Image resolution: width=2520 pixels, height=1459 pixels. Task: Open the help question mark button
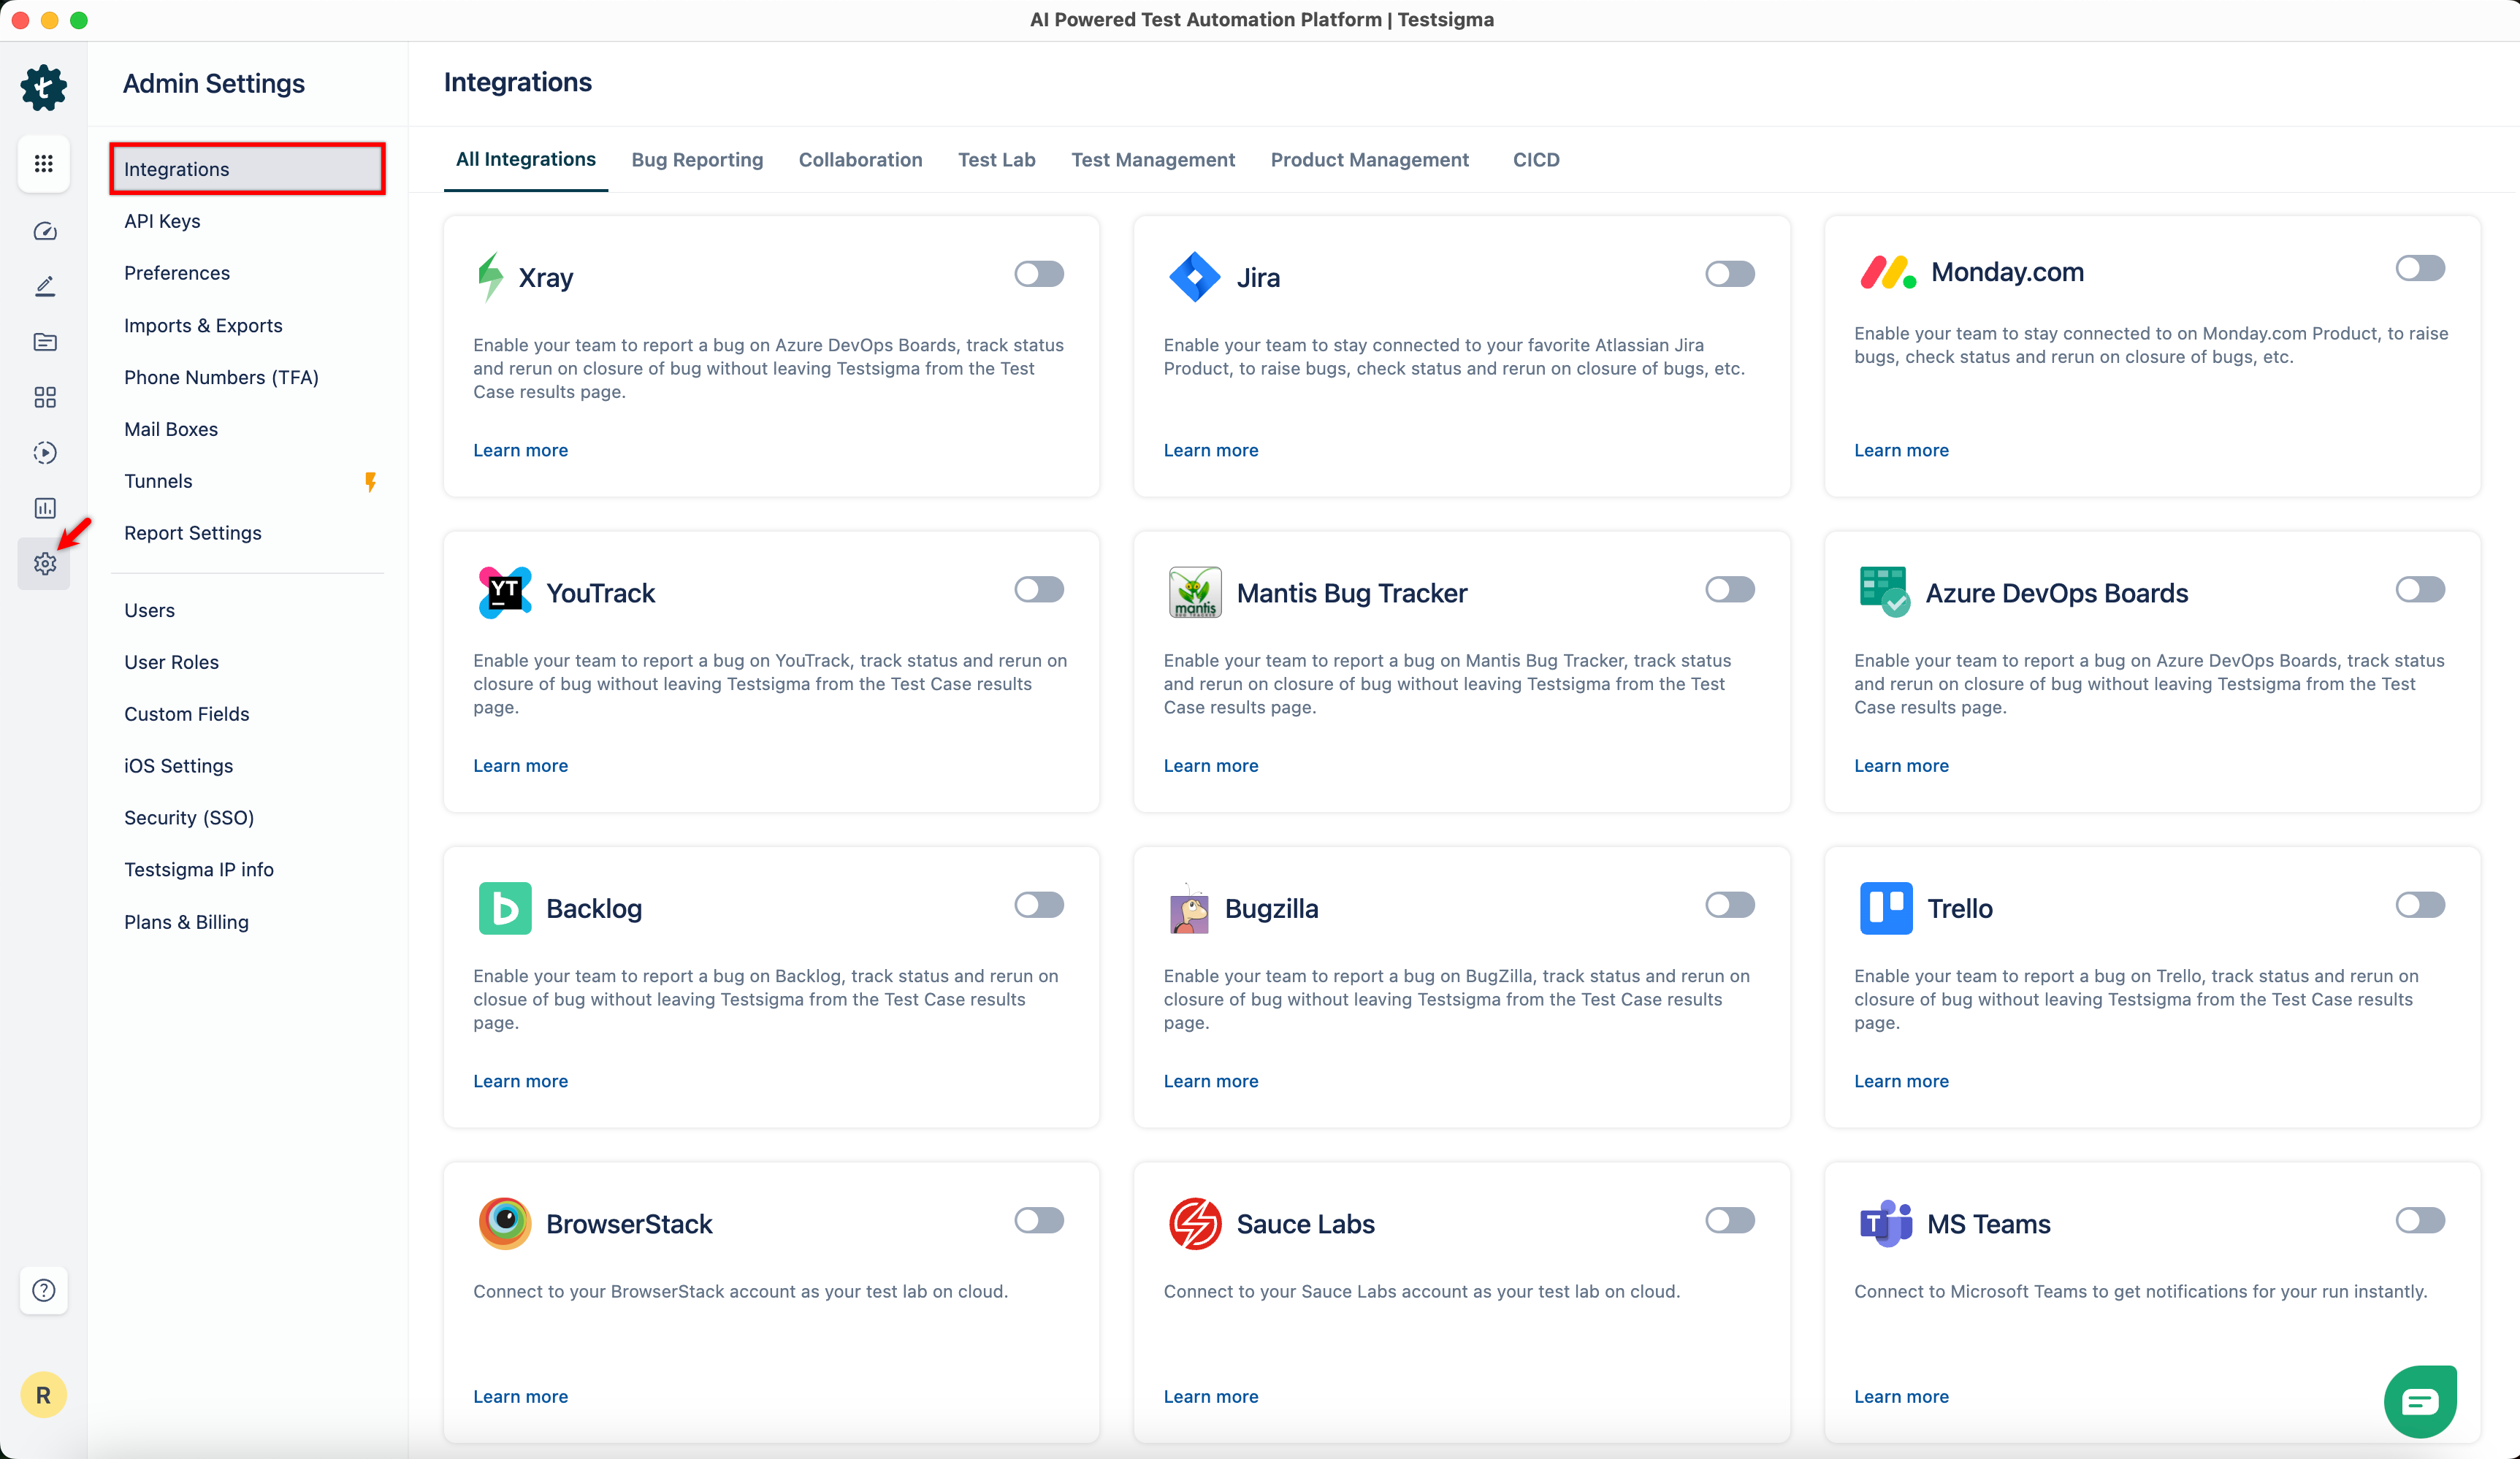[44, 1291]
